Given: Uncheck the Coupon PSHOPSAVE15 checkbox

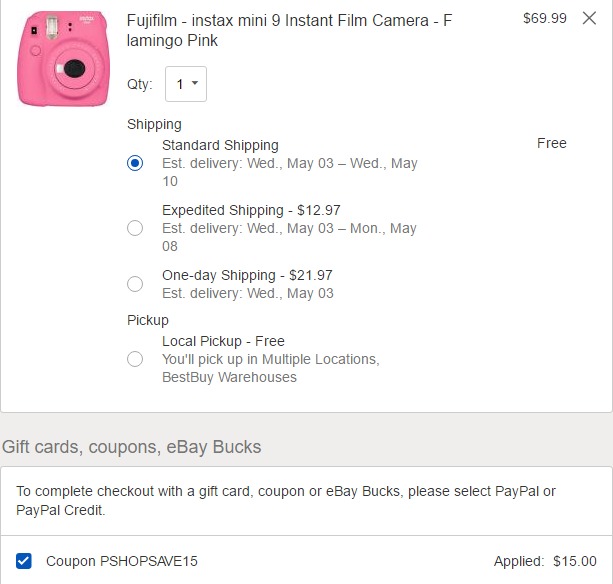Looking at the screenshot, I should pyautogui.click(x=24, y=561).
